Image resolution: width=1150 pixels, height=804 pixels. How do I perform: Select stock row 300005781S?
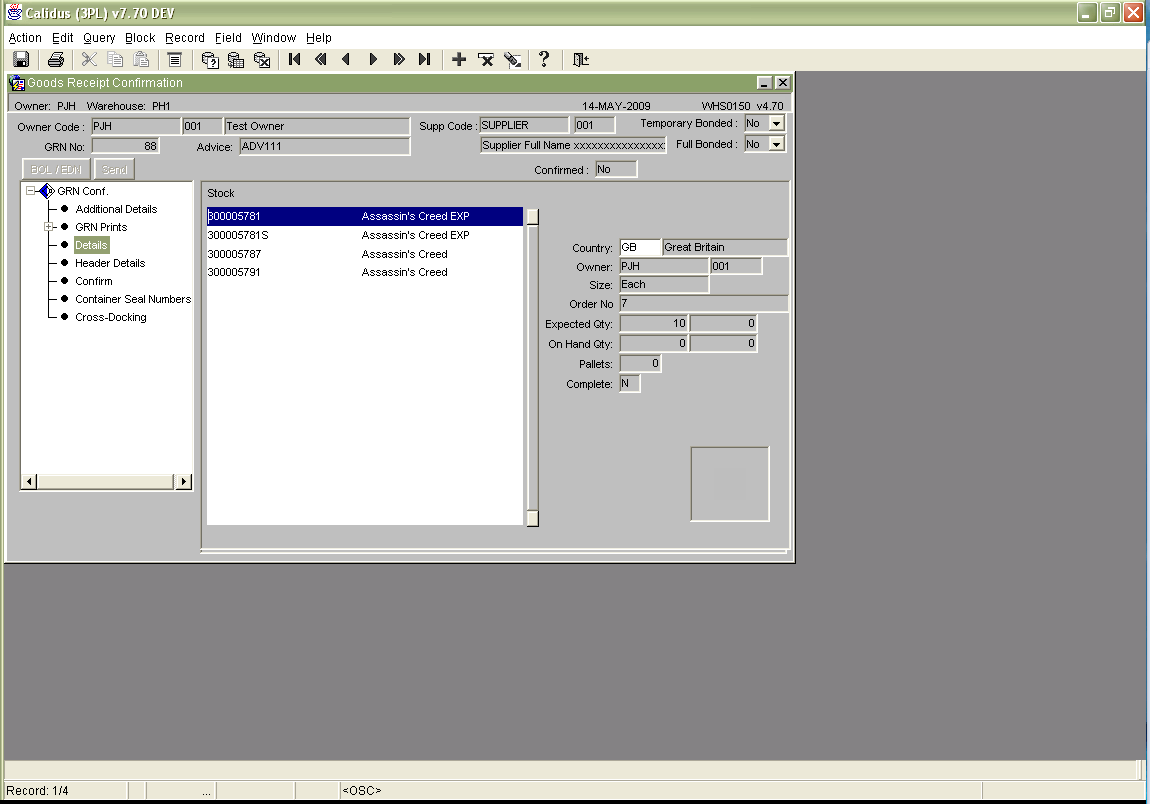click(365, 235)
